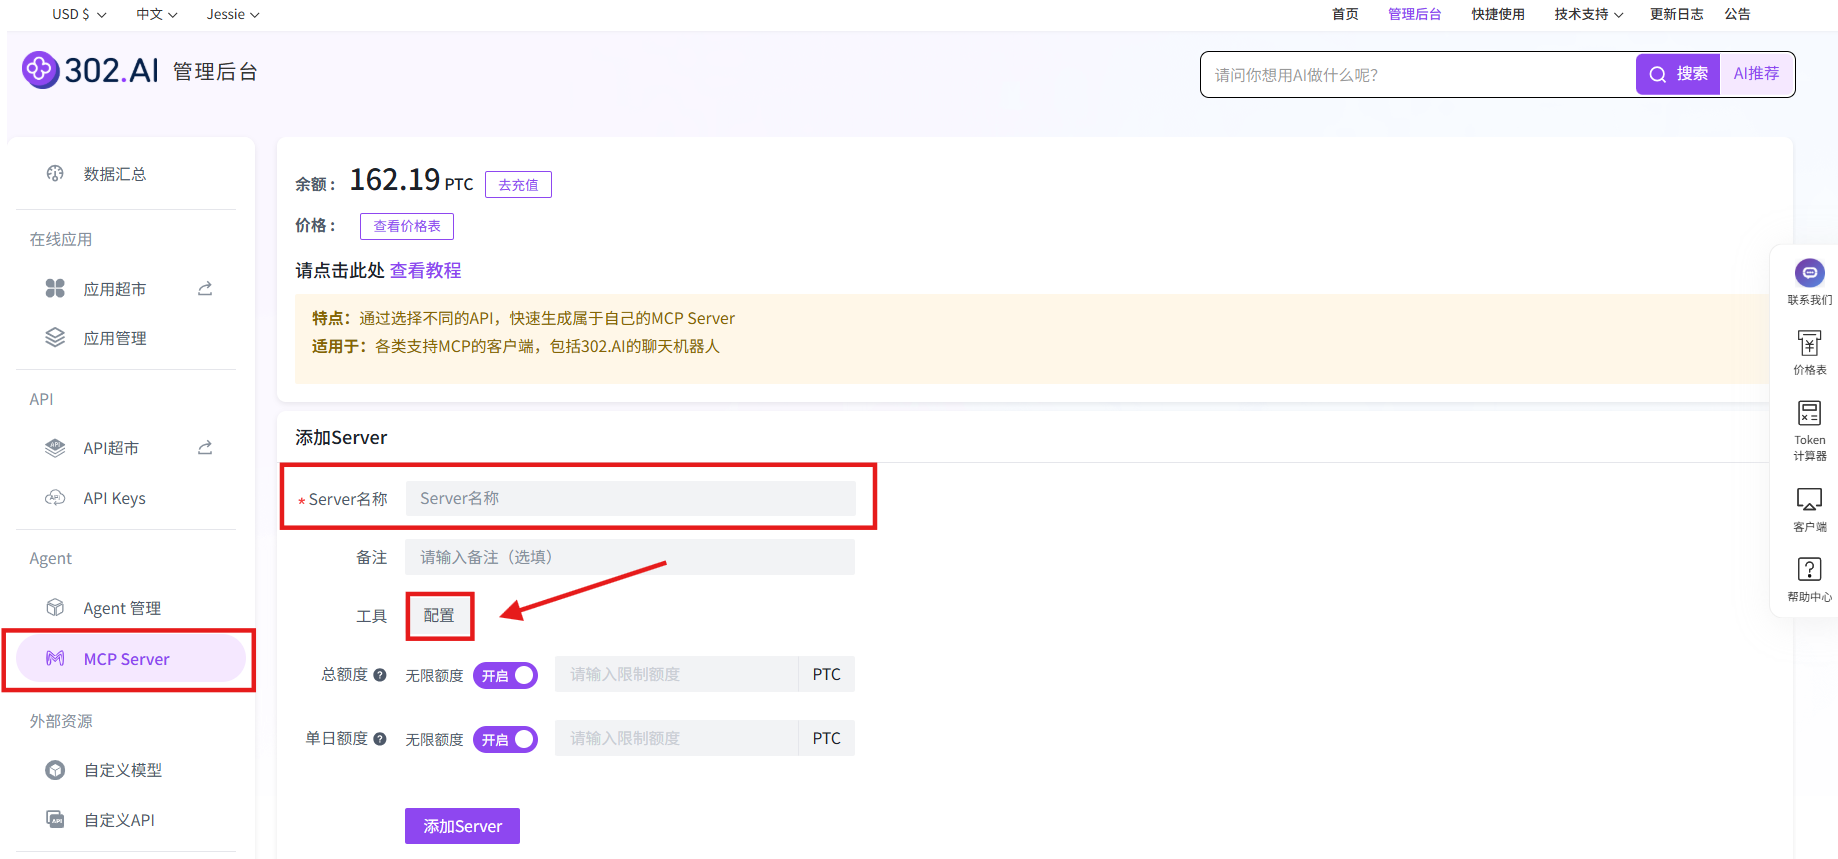Open the Token 计算器 icon
The width and height of the screenshot is (1838, 859).
tap(1810, 413)
